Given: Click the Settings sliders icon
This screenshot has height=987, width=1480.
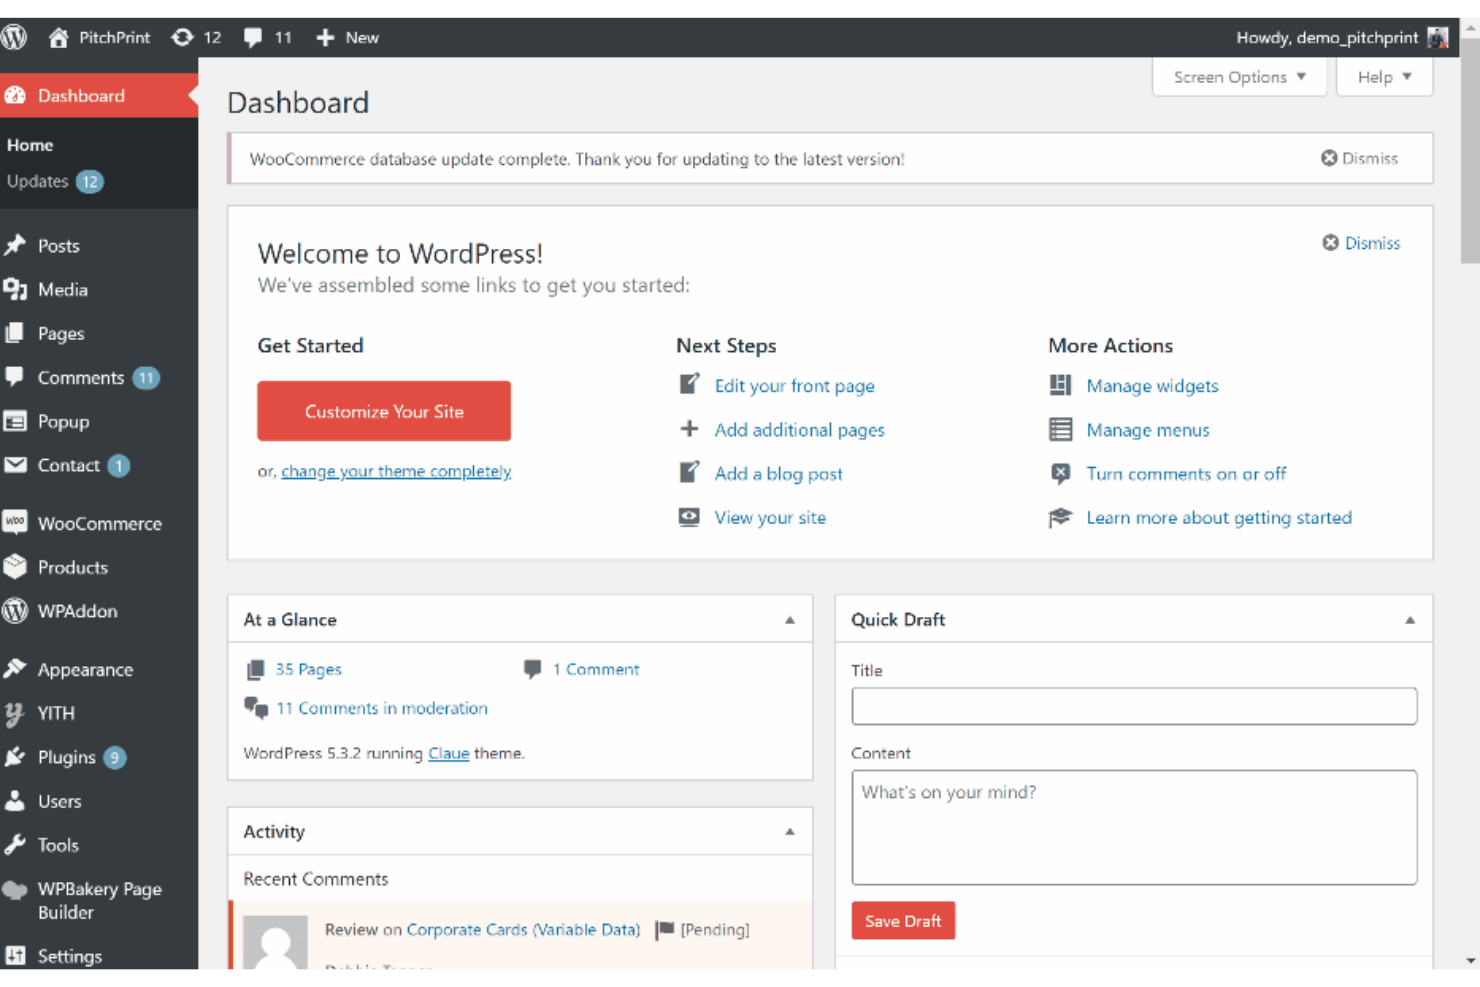Looking at the screenshot, I should (x=14, y=955).
